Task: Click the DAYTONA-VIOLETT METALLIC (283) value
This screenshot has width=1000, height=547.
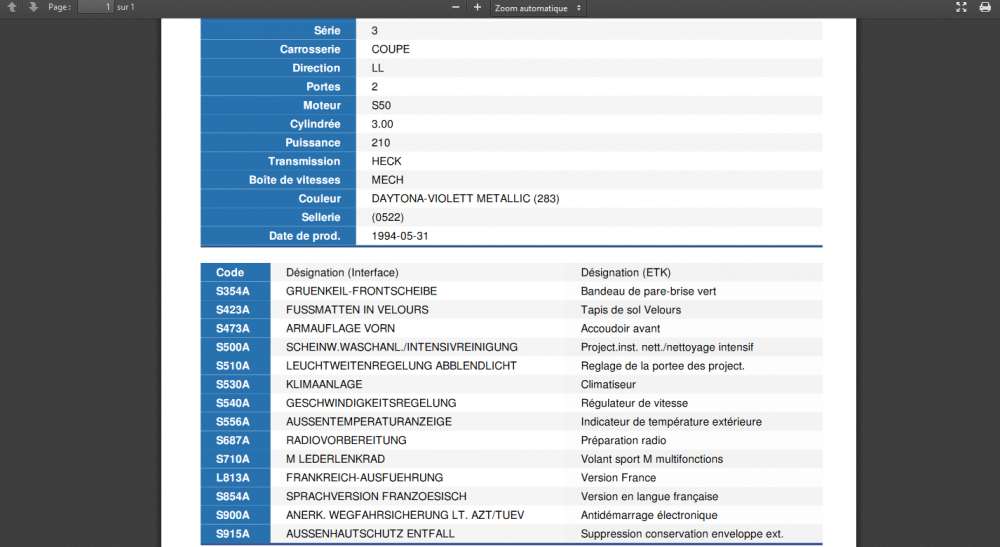Action: (x=466, y=198)
